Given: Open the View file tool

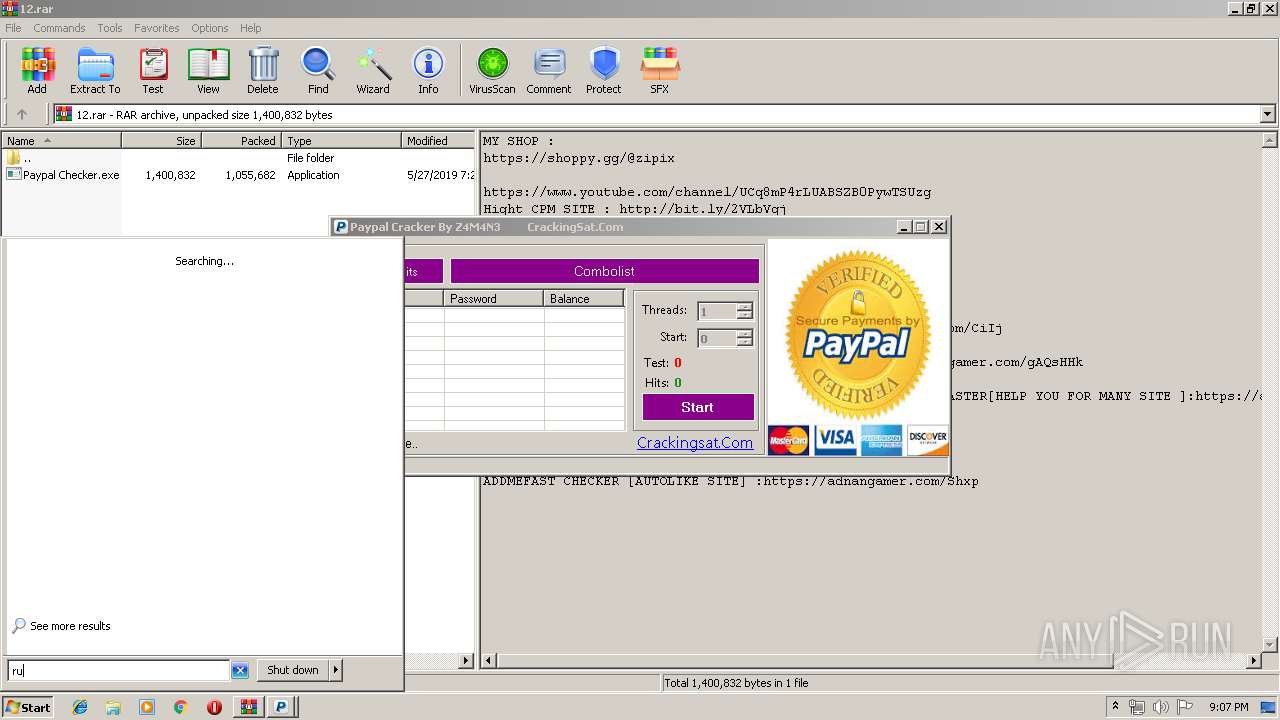Looking at the screenshot, I should (x=208, y=71).
